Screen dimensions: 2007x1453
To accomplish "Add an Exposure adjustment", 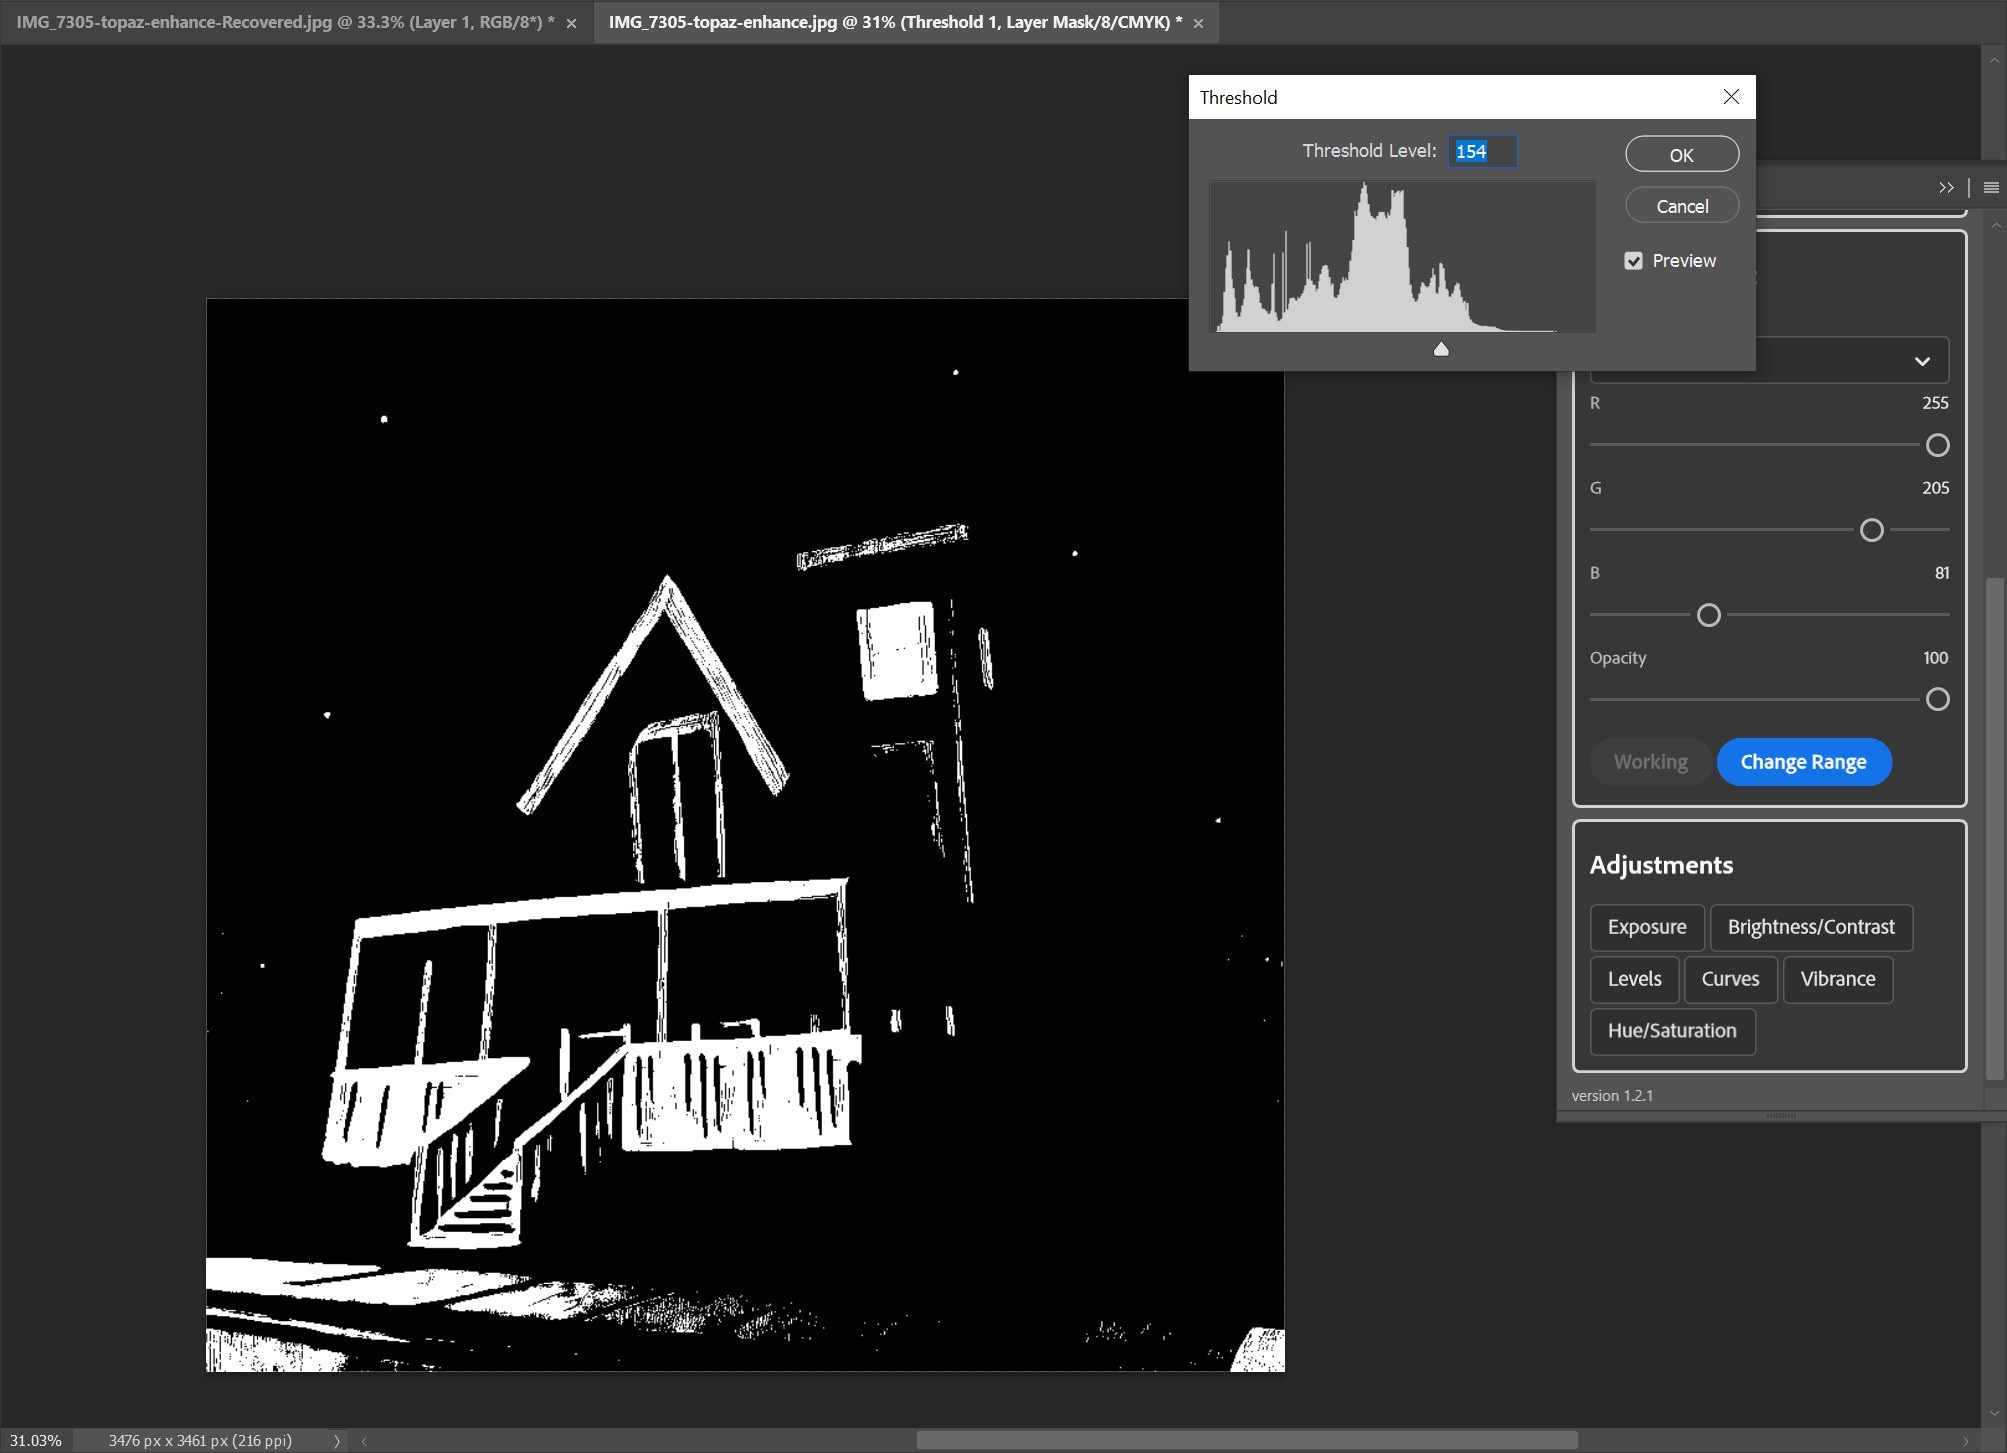I will pyautogui.click(x=1647, y=927).
